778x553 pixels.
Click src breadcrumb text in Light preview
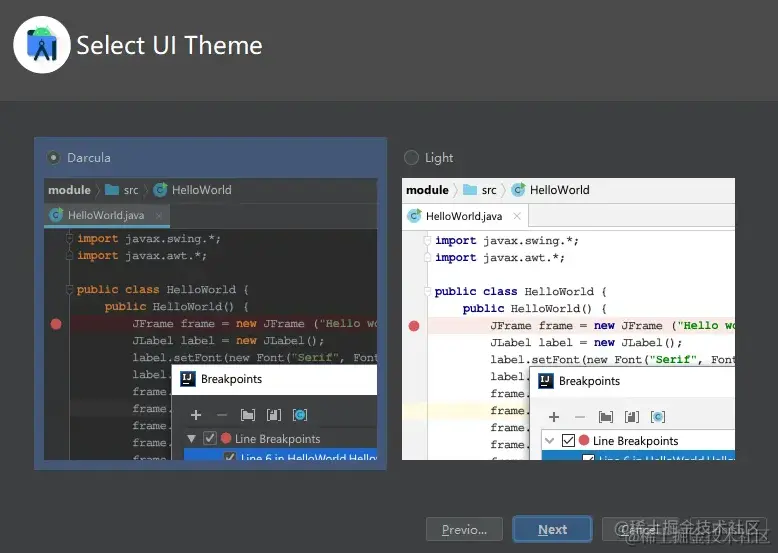point(489,190)
